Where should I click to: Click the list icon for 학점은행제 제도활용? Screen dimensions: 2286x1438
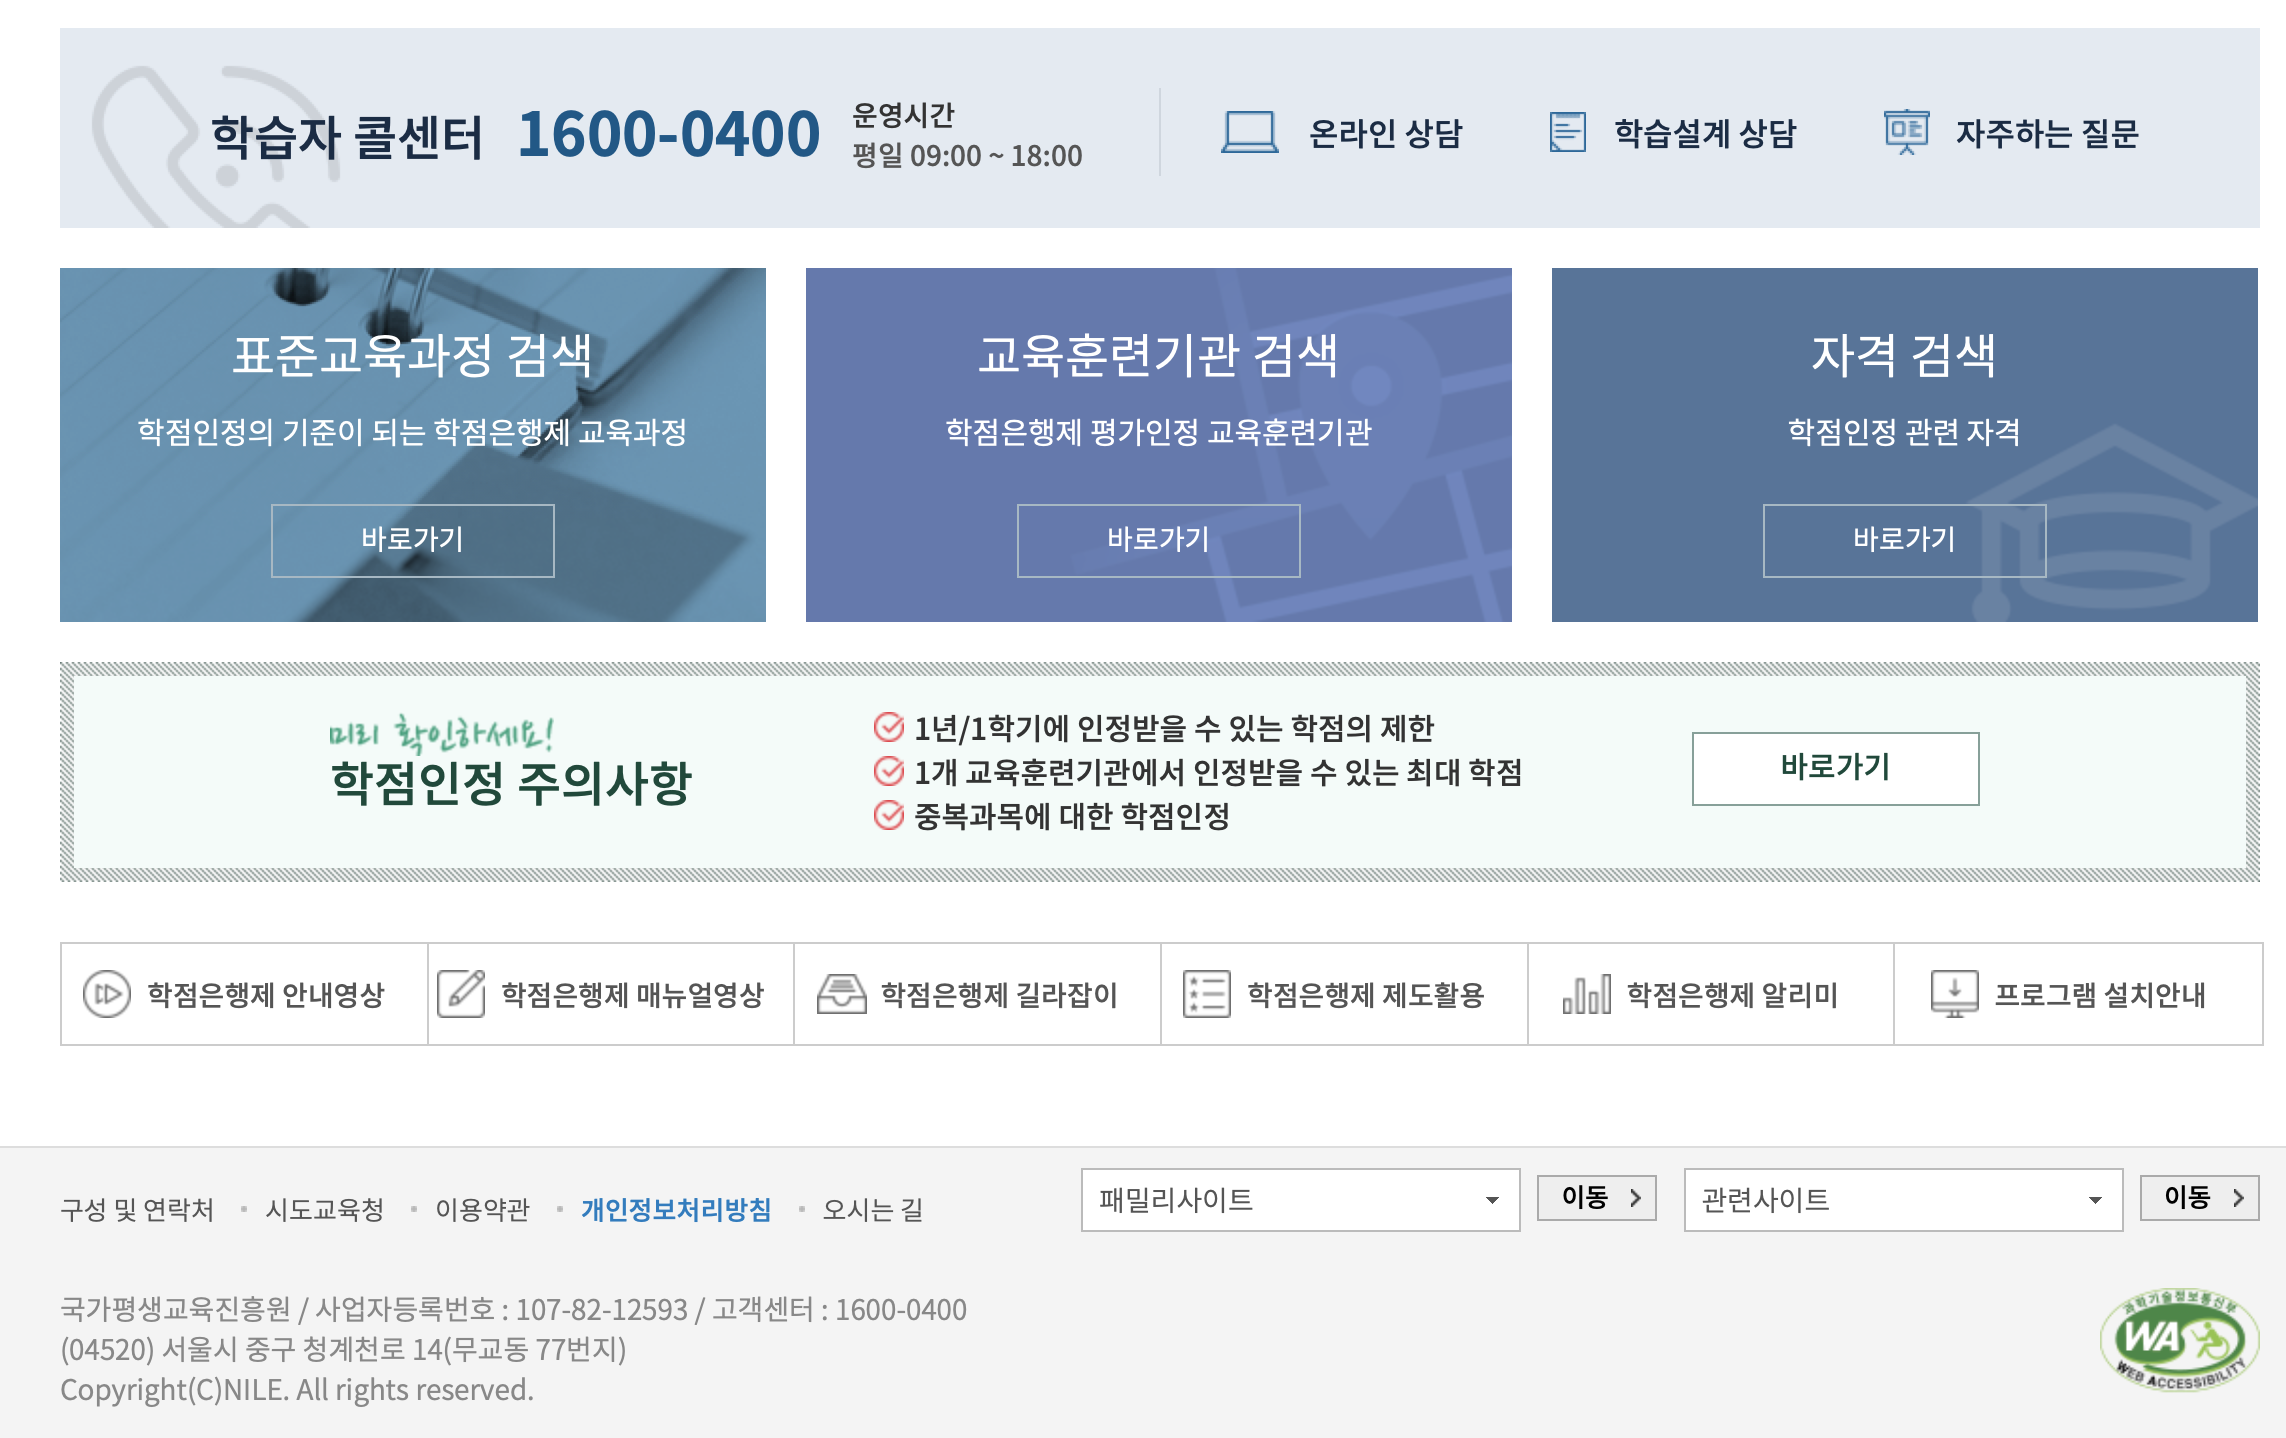pyautogui.click(x=1206, y=994)
